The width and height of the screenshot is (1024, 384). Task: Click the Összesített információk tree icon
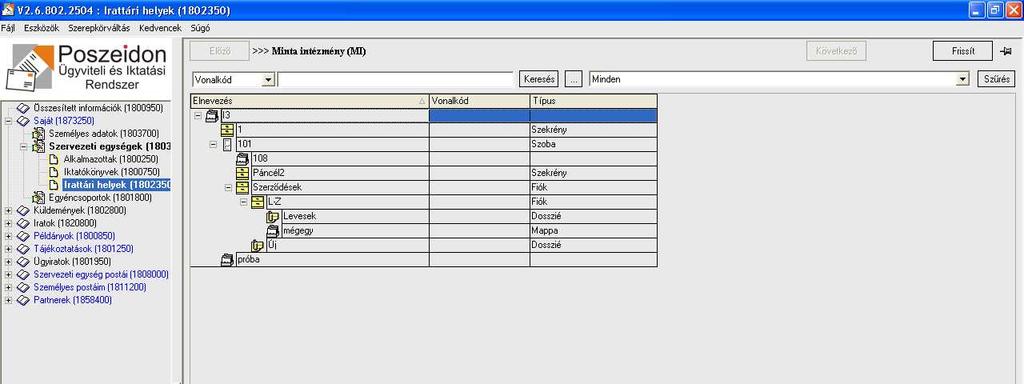(24, 108)
